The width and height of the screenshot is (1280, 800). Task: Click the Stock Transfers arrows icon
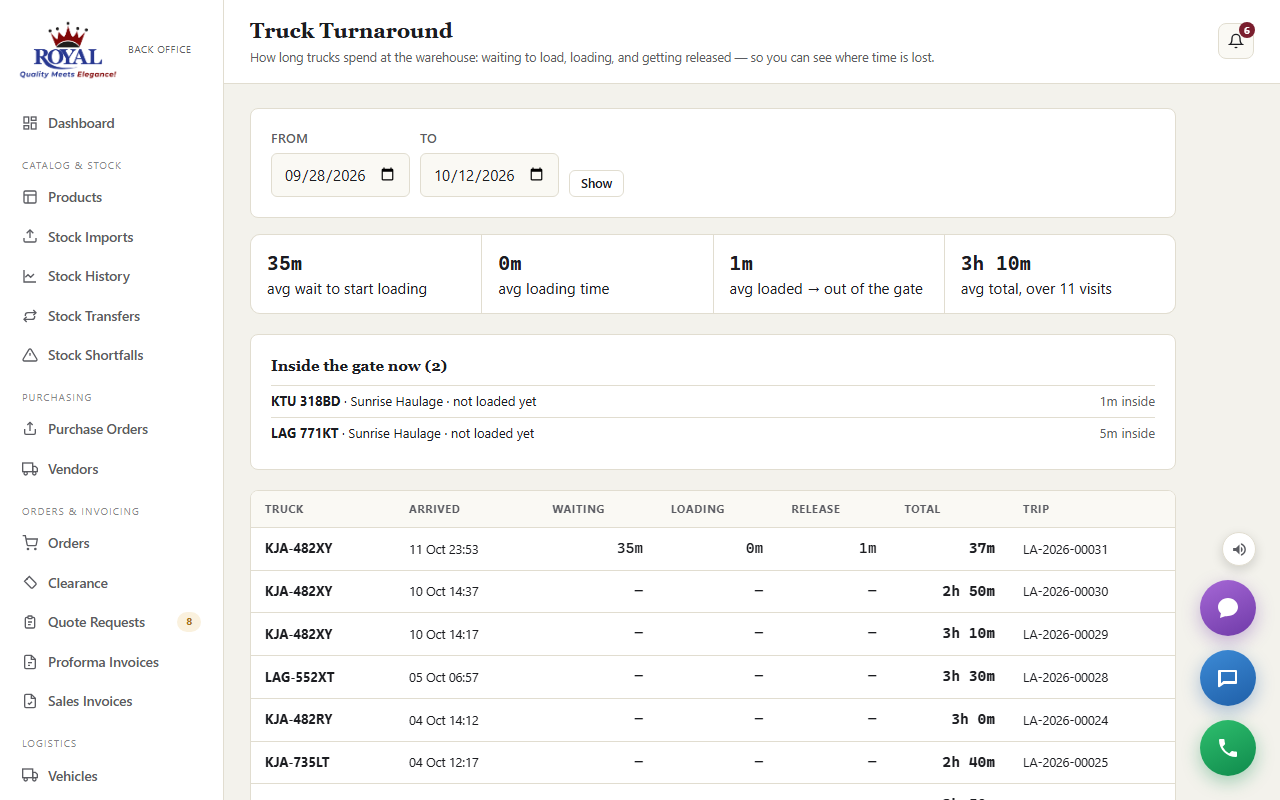30,316
